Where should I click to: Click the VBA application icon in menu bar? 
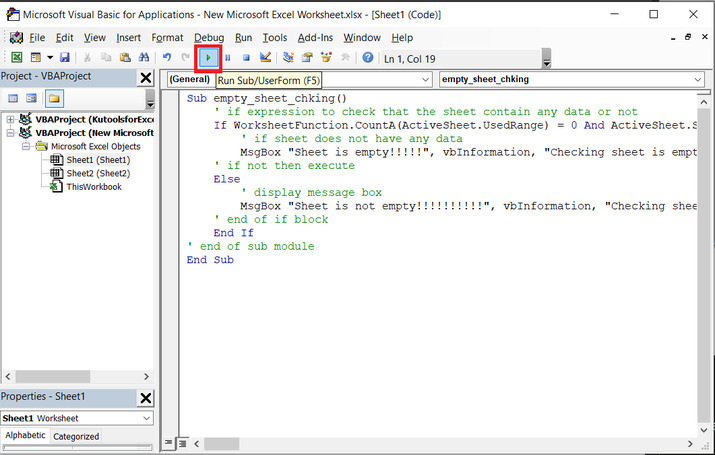(16, 37)
